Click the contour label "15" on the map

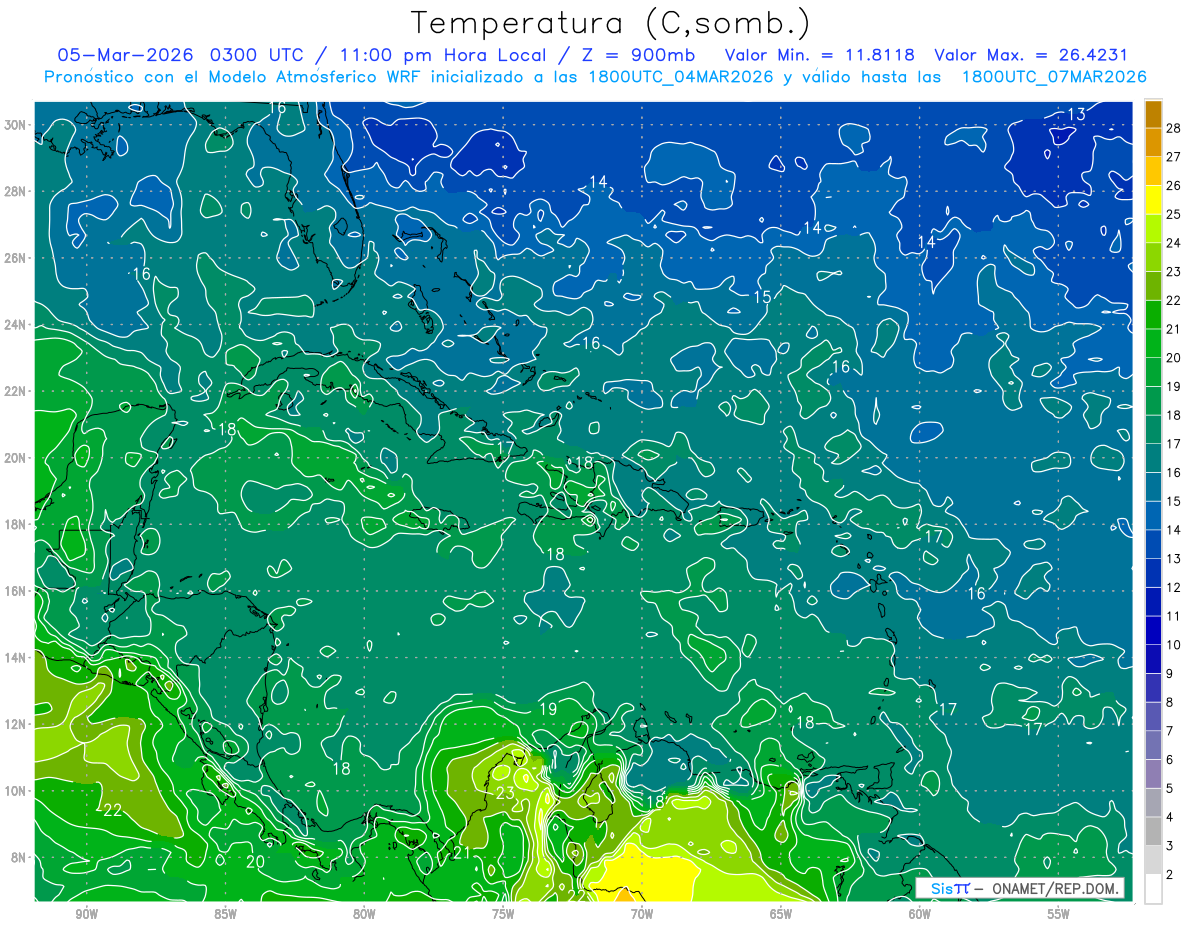pyautogui.click(x=762, y=297)
